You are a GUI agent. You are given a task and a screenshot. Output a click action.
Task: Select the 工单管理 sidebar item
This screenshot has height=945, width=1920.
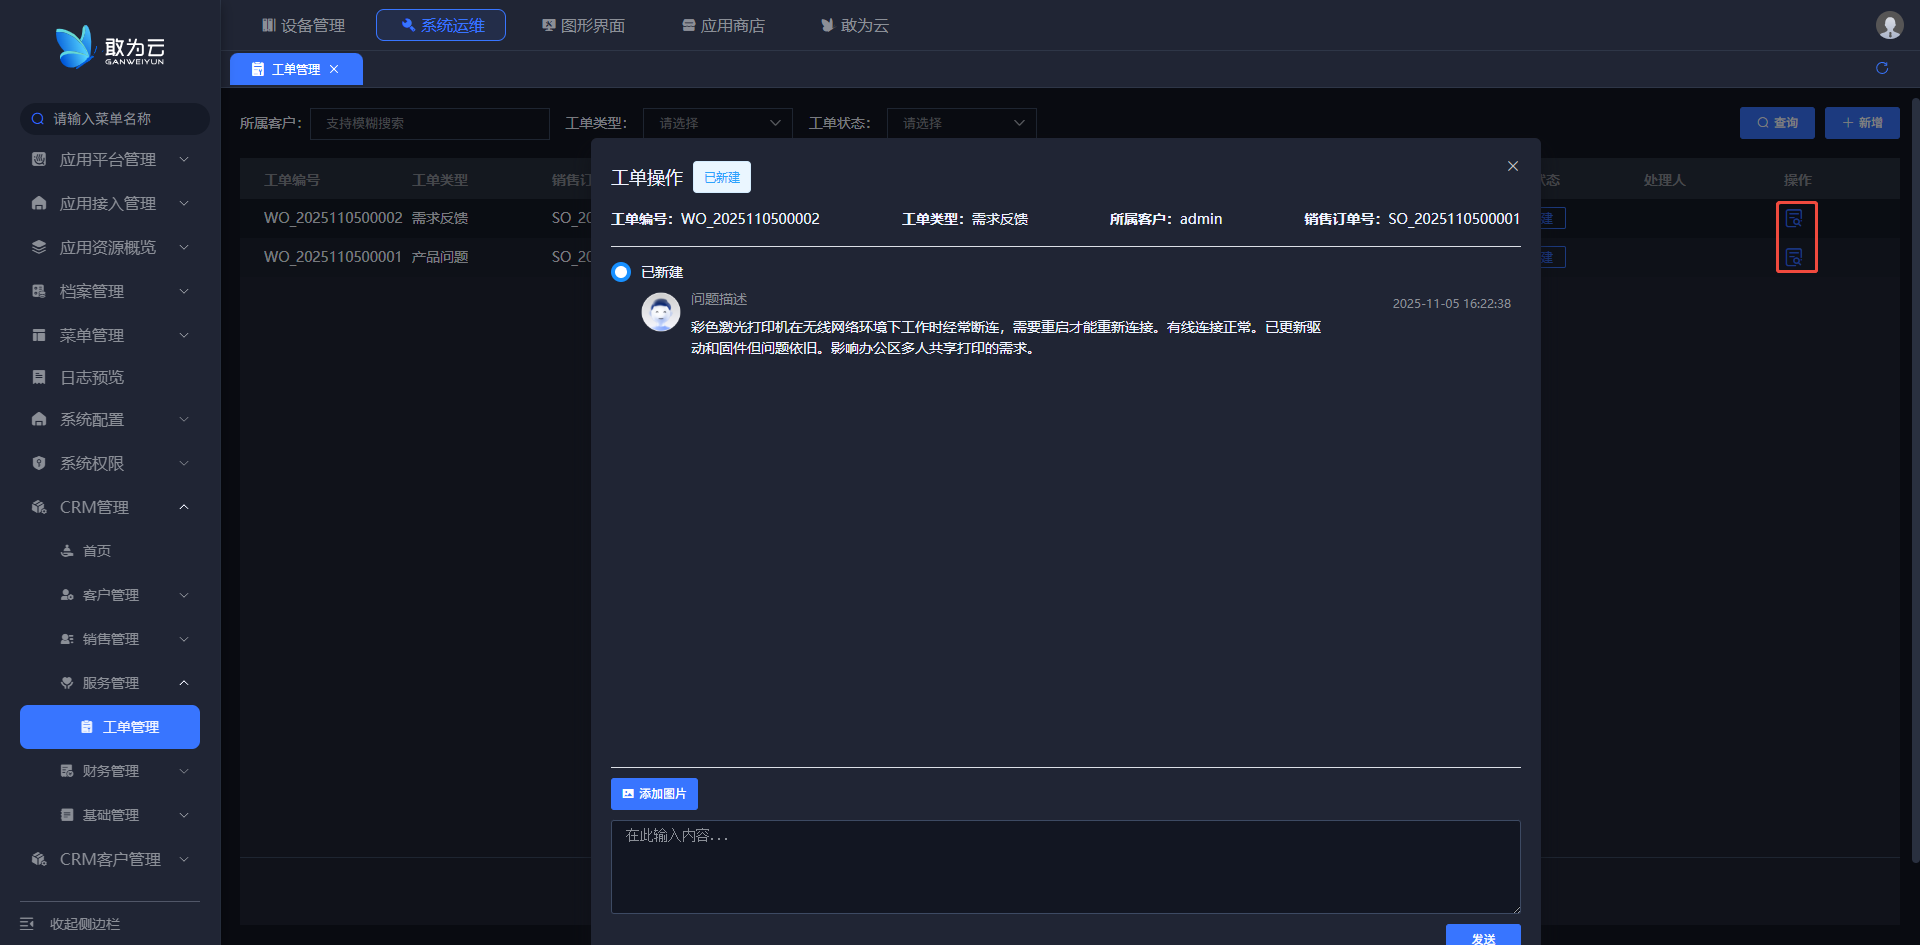click(x=110, y=727)
